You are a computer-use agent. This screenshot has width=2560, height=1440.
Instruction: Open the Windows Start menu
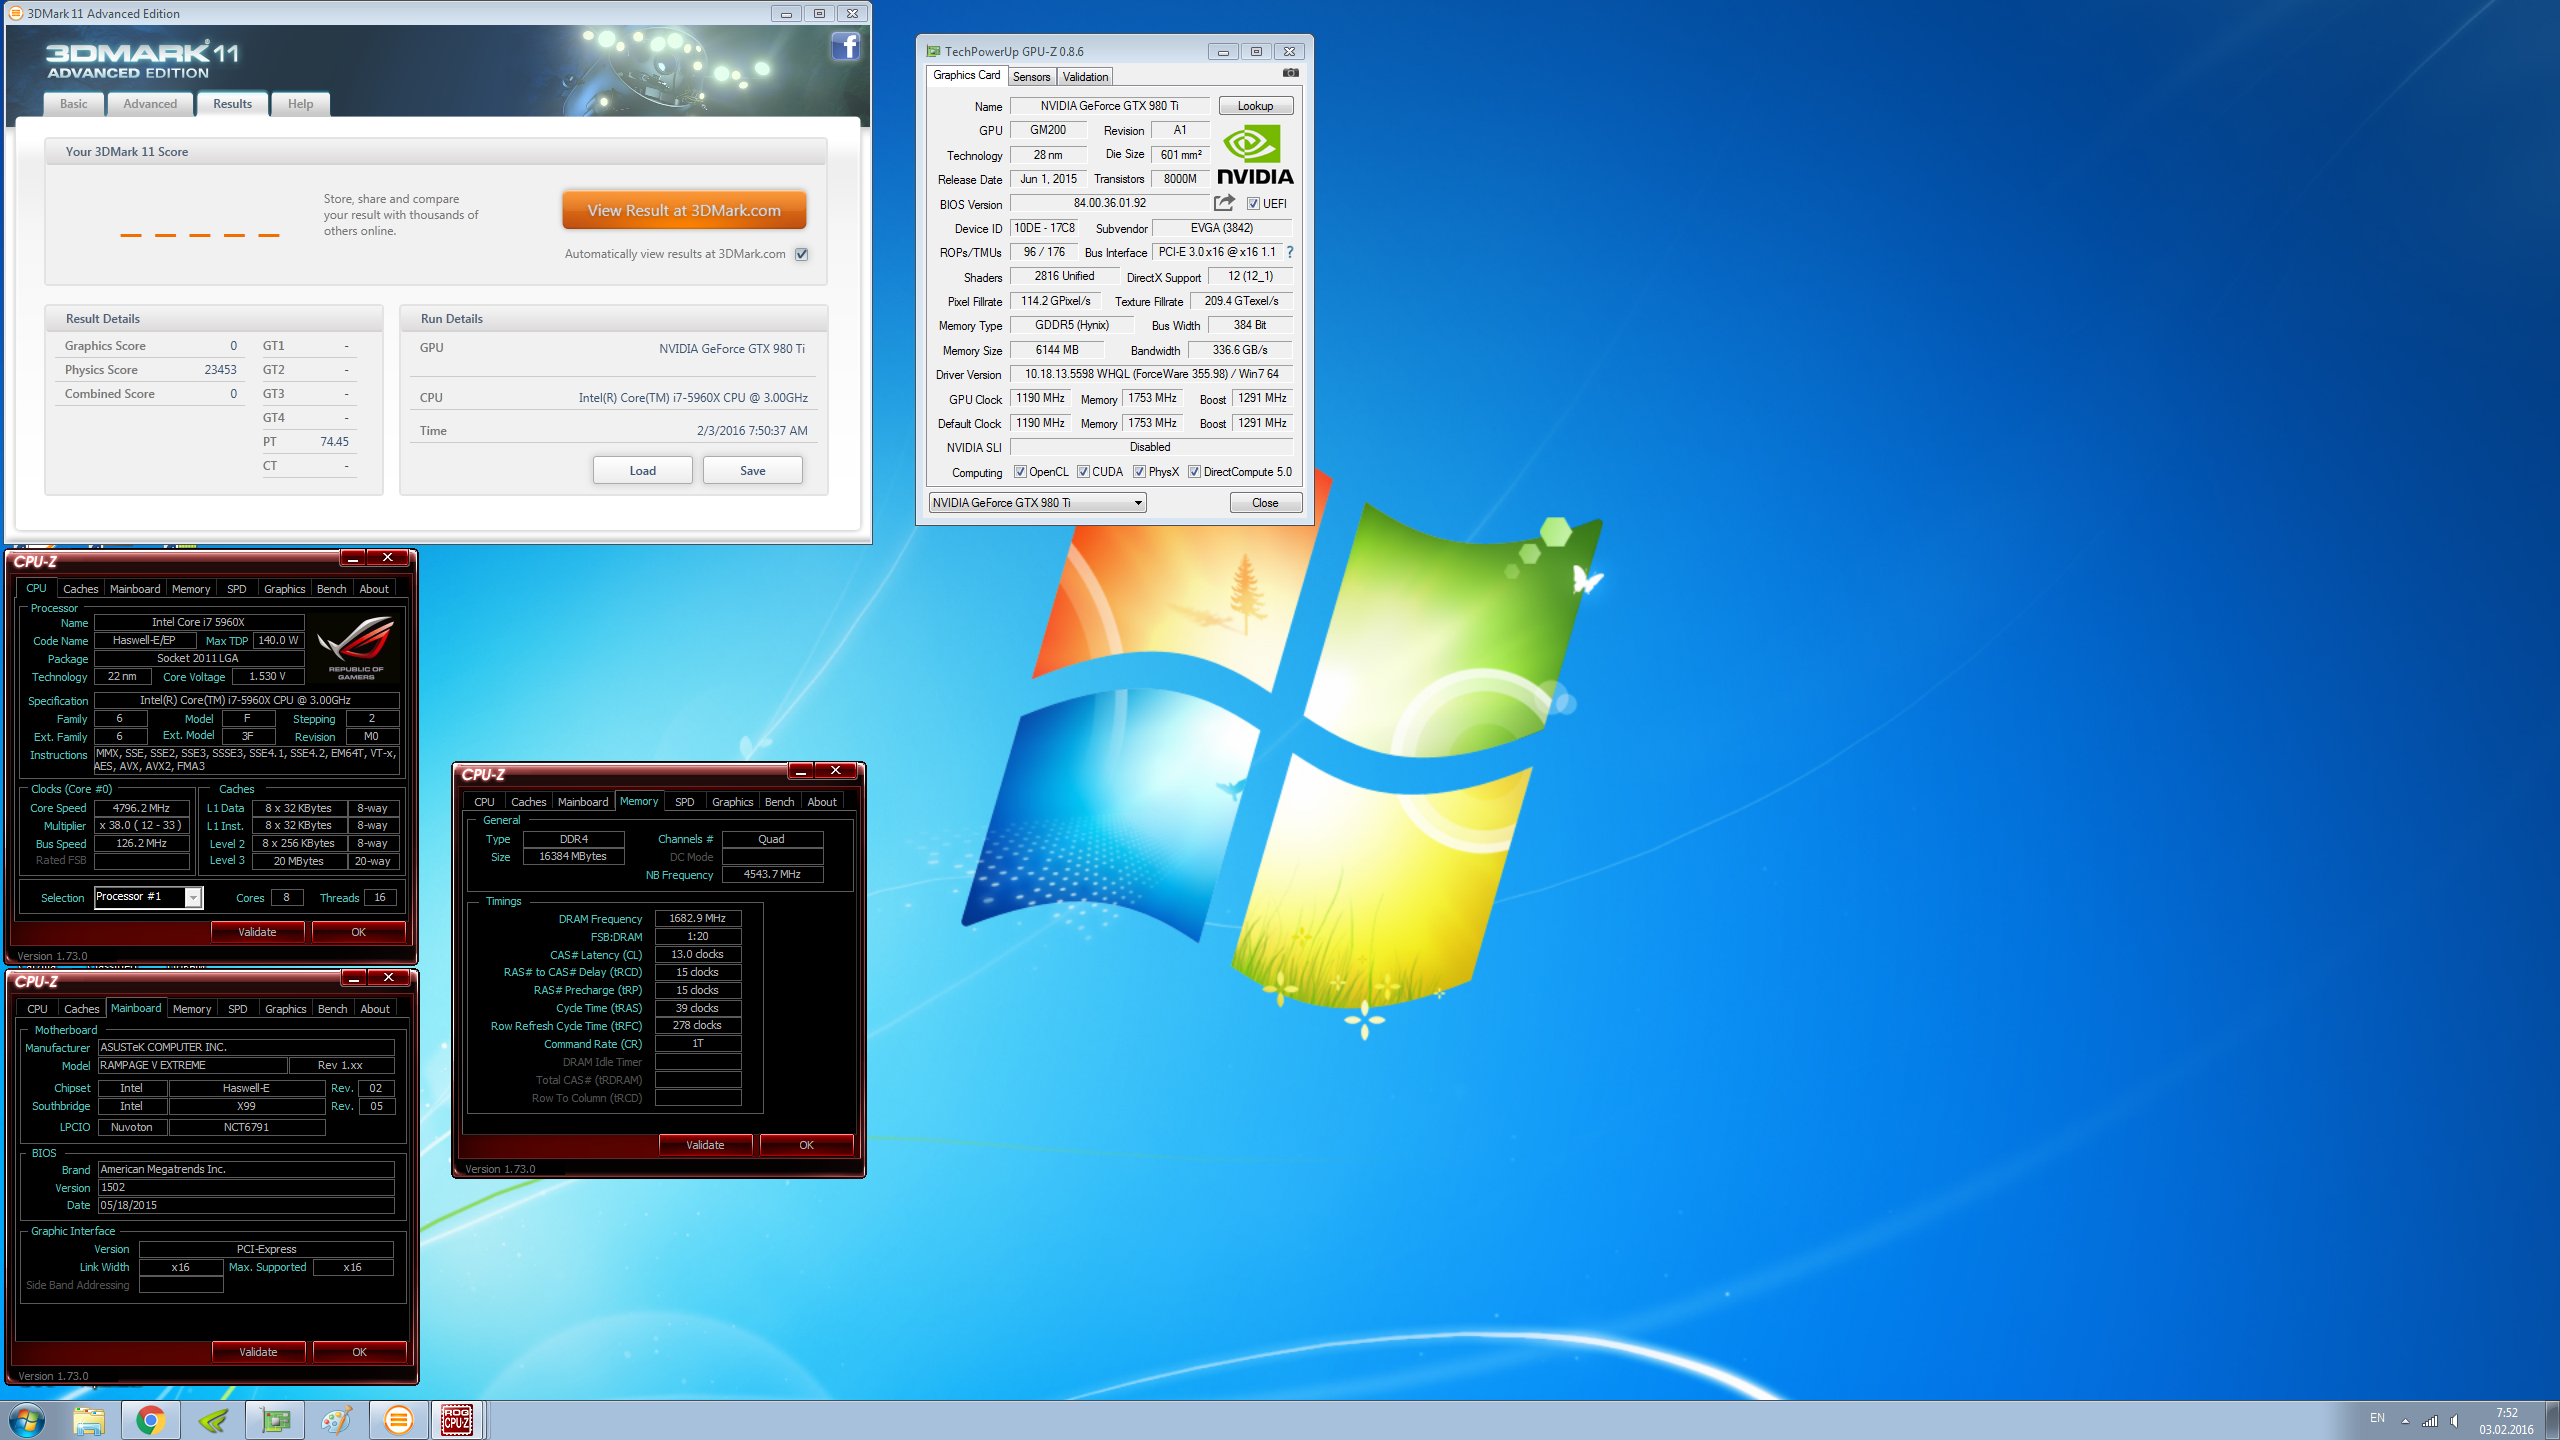coord(27,1420)
